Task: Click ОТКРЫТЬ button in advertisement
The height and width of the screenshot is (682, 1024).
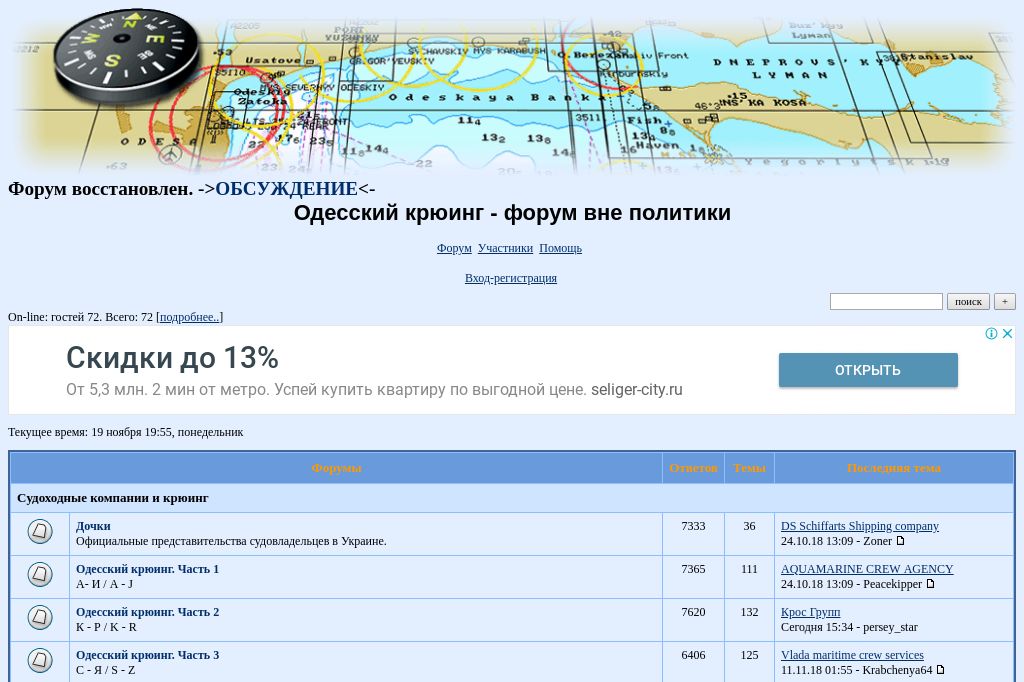Action: pyautogui.click(x=868, y=370)
